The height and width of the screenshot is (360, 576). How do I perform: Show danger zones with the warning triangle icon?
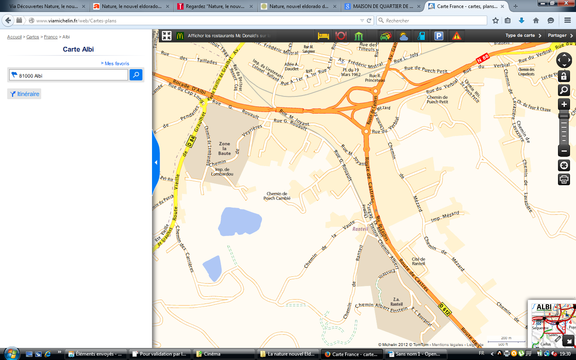coord(457,36)
